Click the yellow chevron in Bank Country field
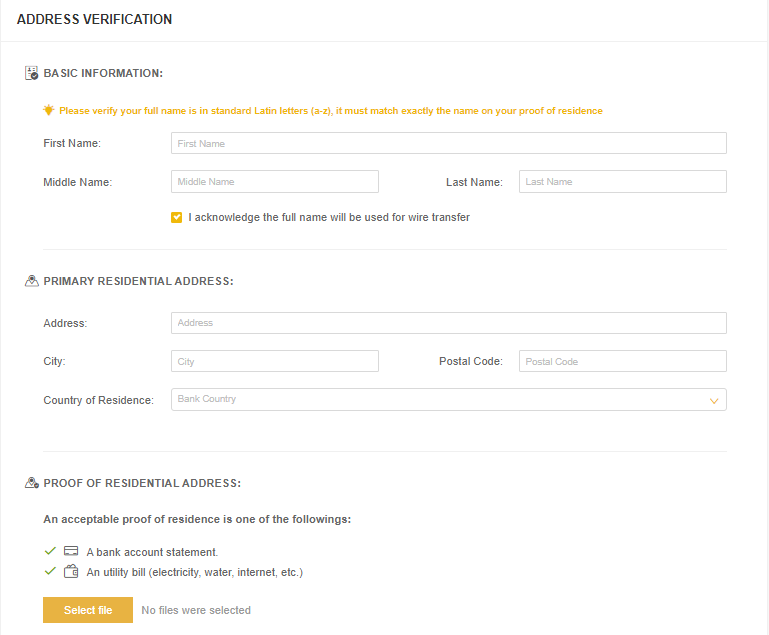 click(x=714, y=401)
